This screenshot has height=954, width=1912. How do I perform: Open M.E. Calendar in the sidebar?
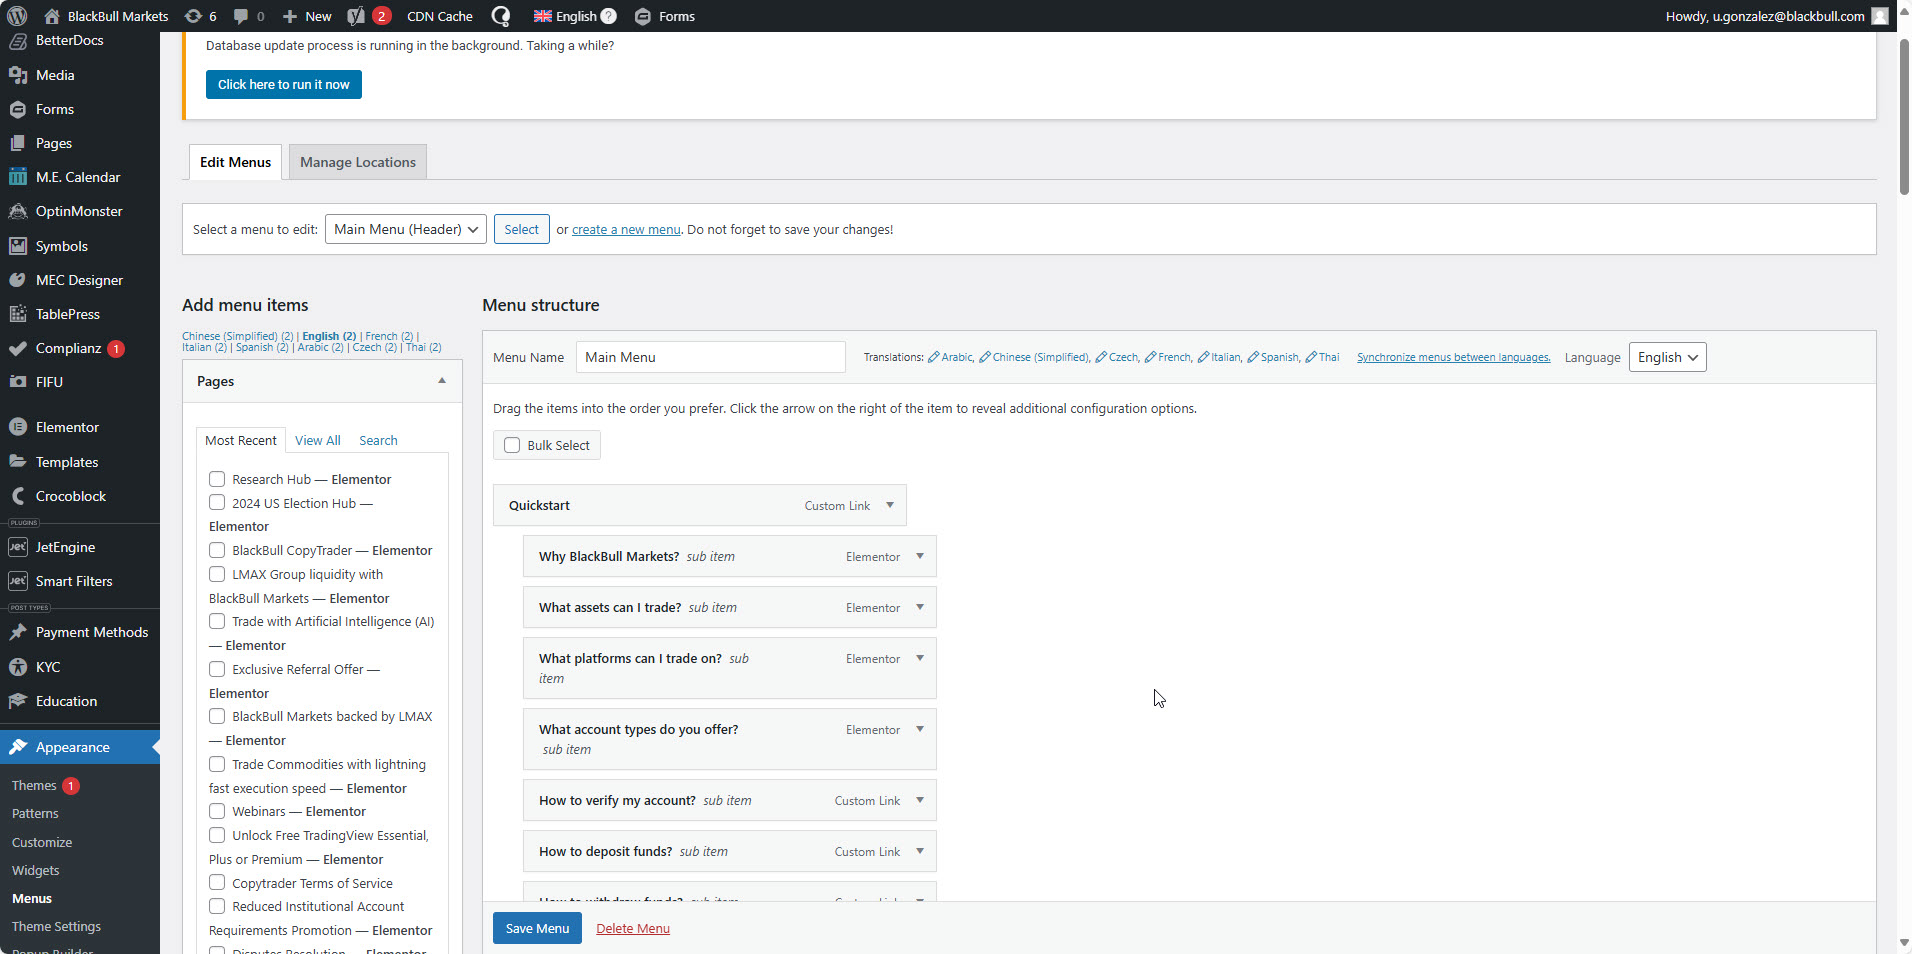pyautogui.click(x=80, y=177)
